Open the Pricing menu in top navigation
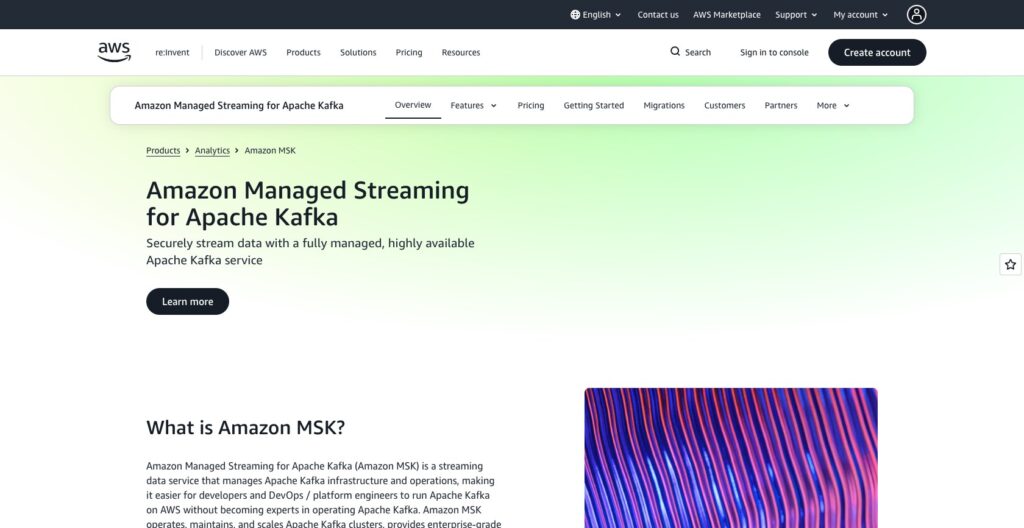1024x528 pixels. (x=409, y=52)
